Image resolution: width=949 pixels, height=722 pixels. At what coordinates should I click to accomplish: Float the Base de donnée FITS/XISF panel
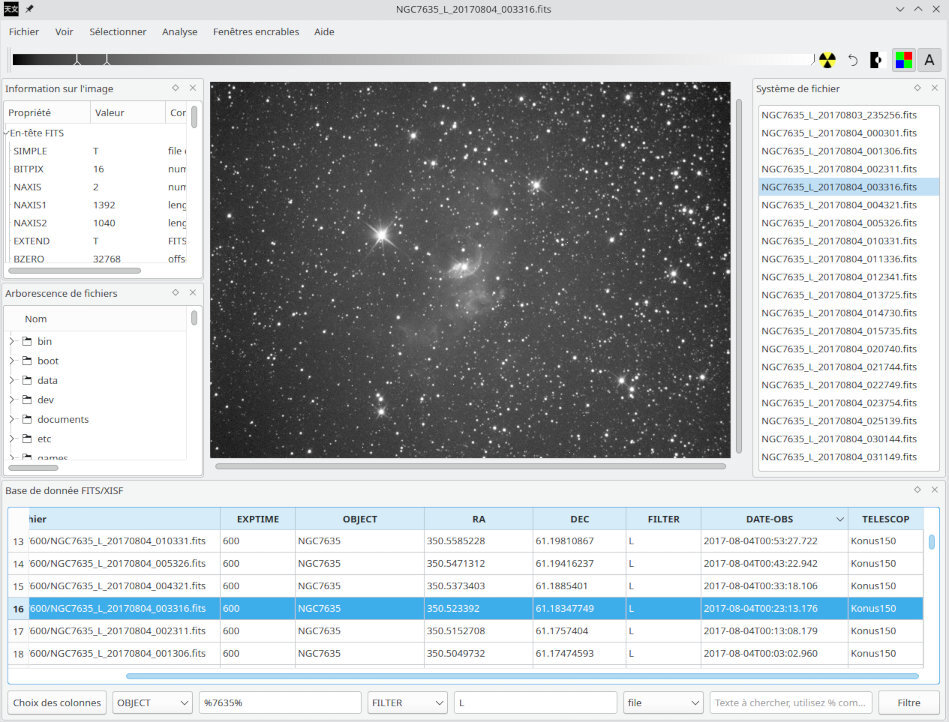pyautogui.click(x=917, y=490)
